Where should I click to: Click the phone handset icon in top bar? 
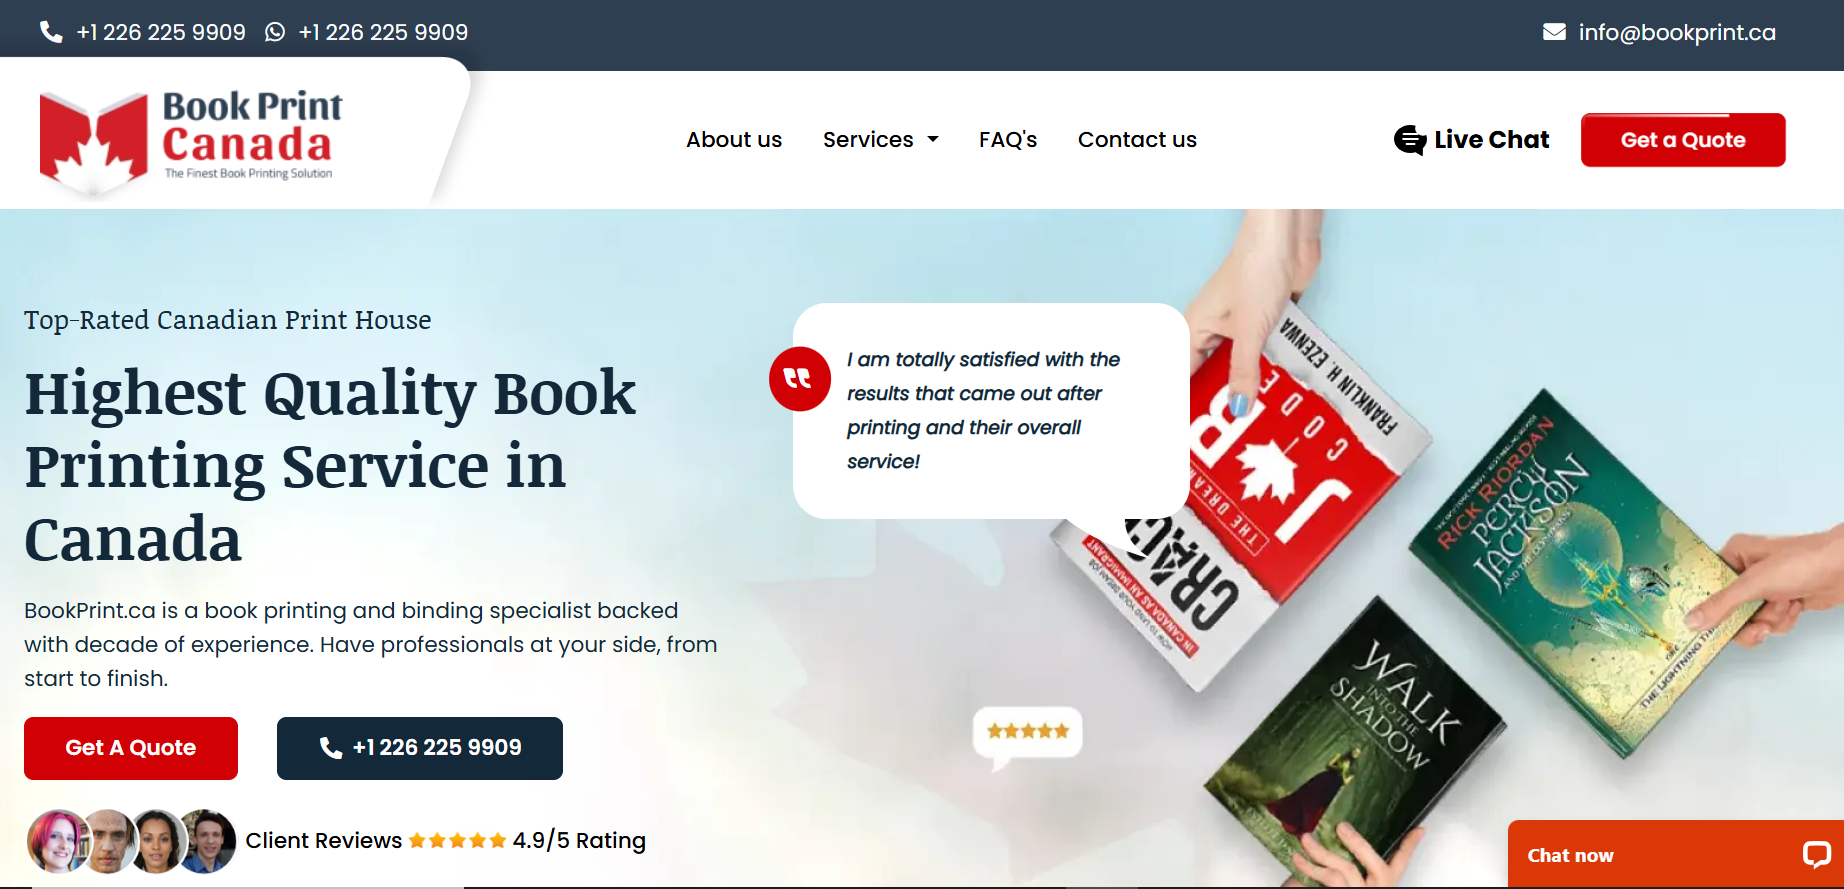tap(51, 32)
